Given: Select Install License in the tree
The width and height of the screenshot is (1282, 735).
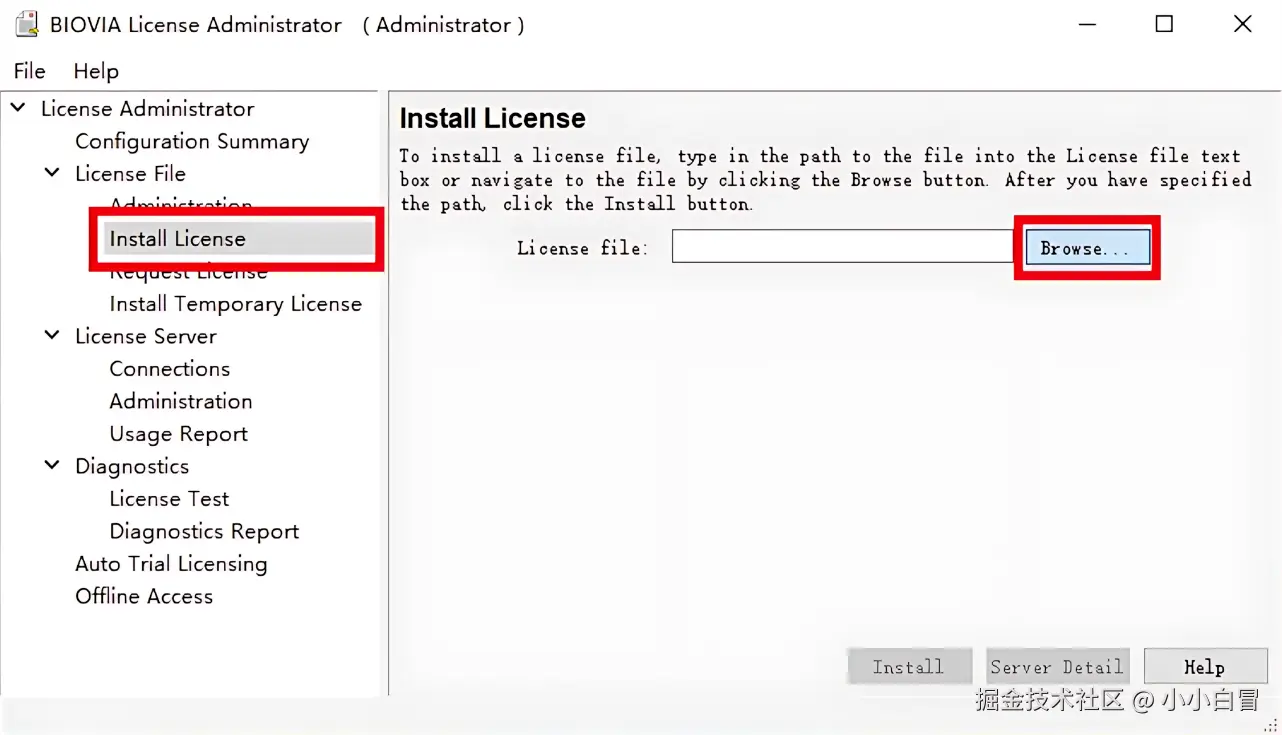Looking at the screenshot, I should (177, 238).
